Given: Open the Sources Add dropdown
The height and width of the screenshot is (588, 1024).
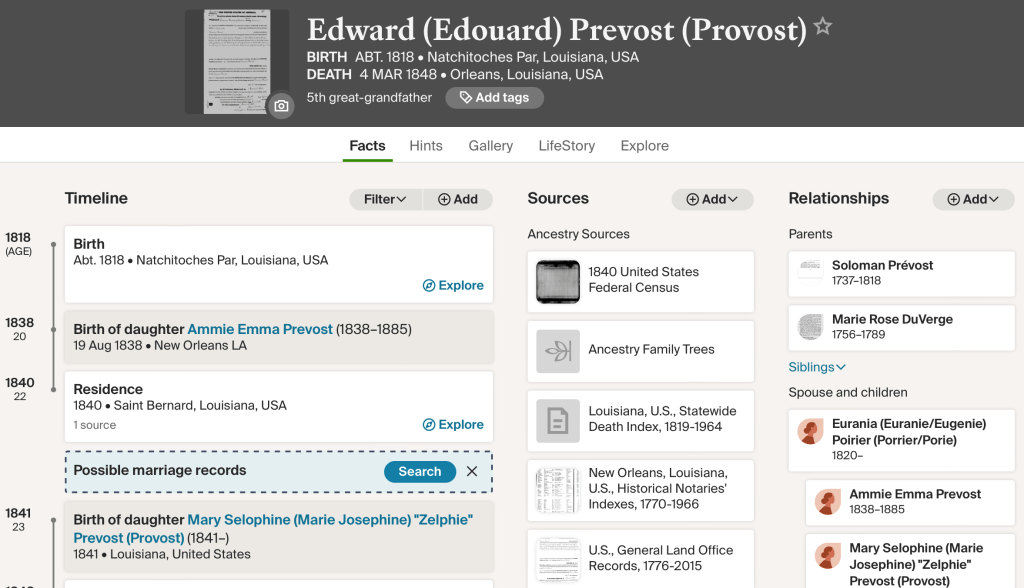Looking at the screenshot, I should [x=712, y=199].
